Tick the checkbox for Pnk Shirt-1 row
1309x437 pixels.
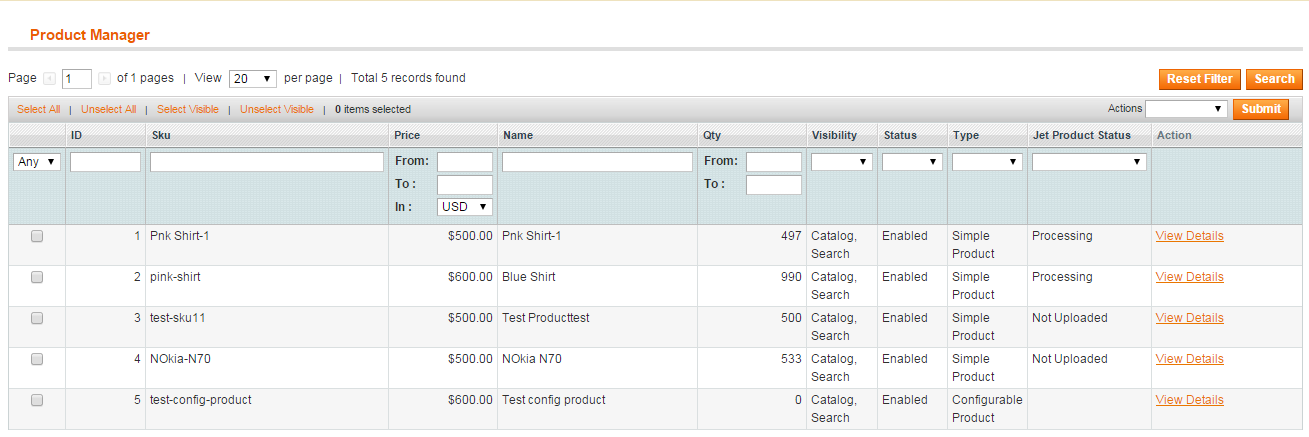click(x=37, y=237)
